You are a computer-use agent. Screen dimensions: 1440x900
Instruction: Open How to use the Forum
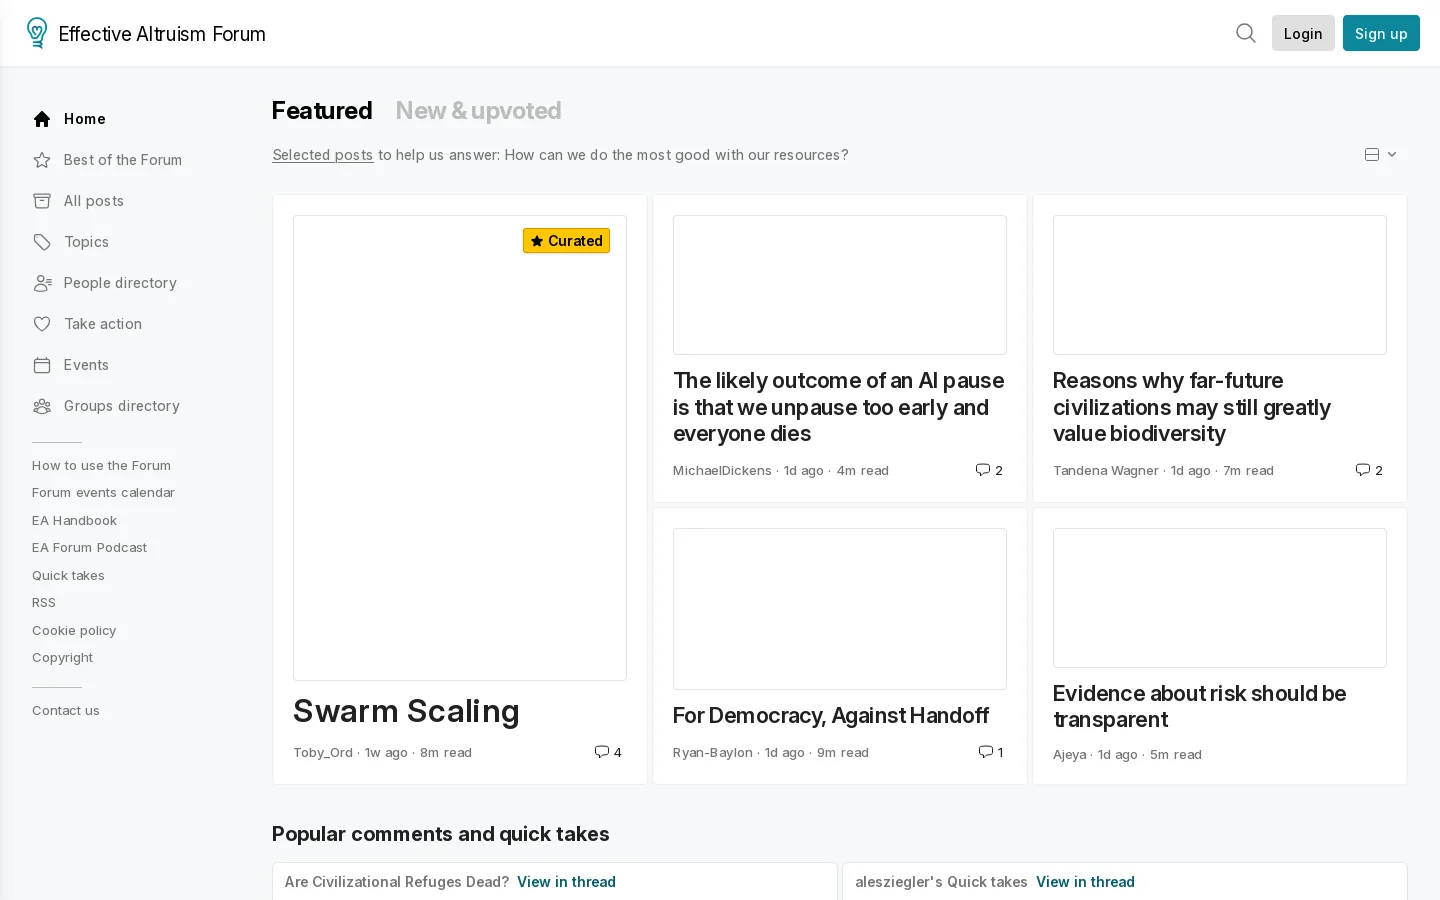click(101, 465)
